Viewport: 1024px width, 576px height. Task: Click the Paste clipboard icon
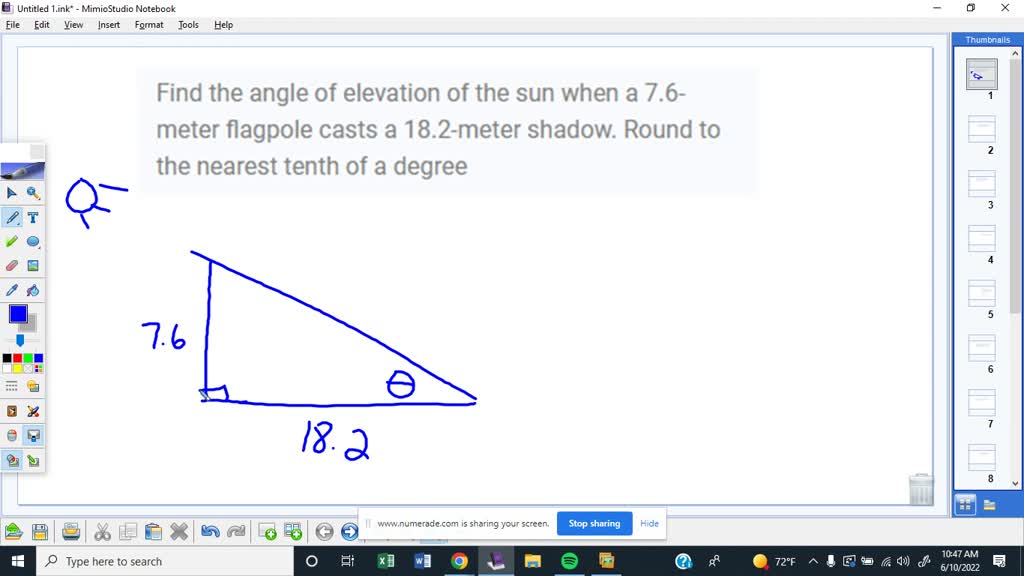pos(153,532)
